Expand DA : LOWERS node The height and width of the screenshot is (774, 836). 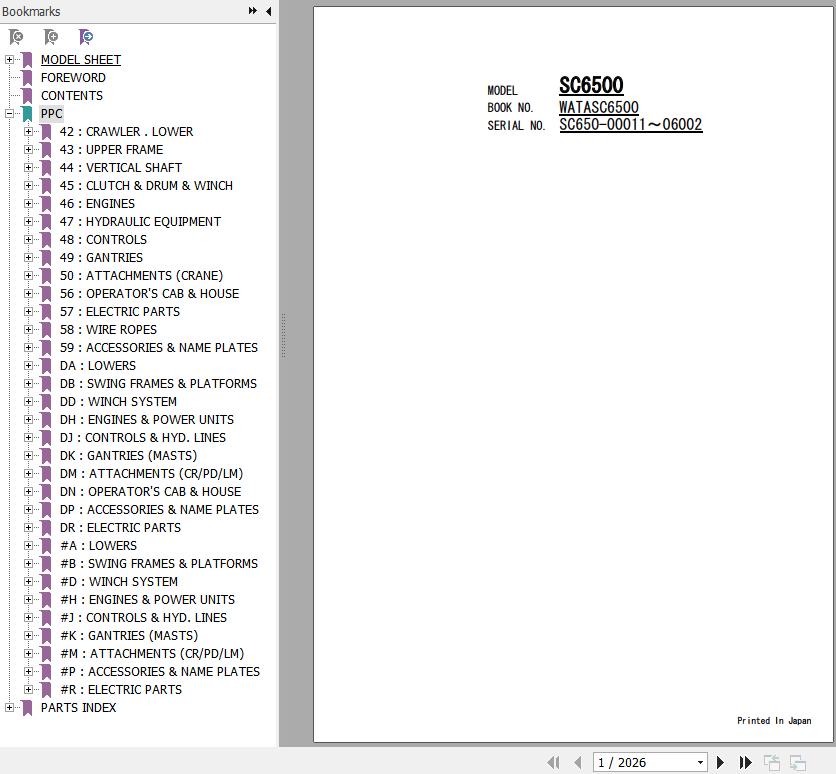pos(28,366)
